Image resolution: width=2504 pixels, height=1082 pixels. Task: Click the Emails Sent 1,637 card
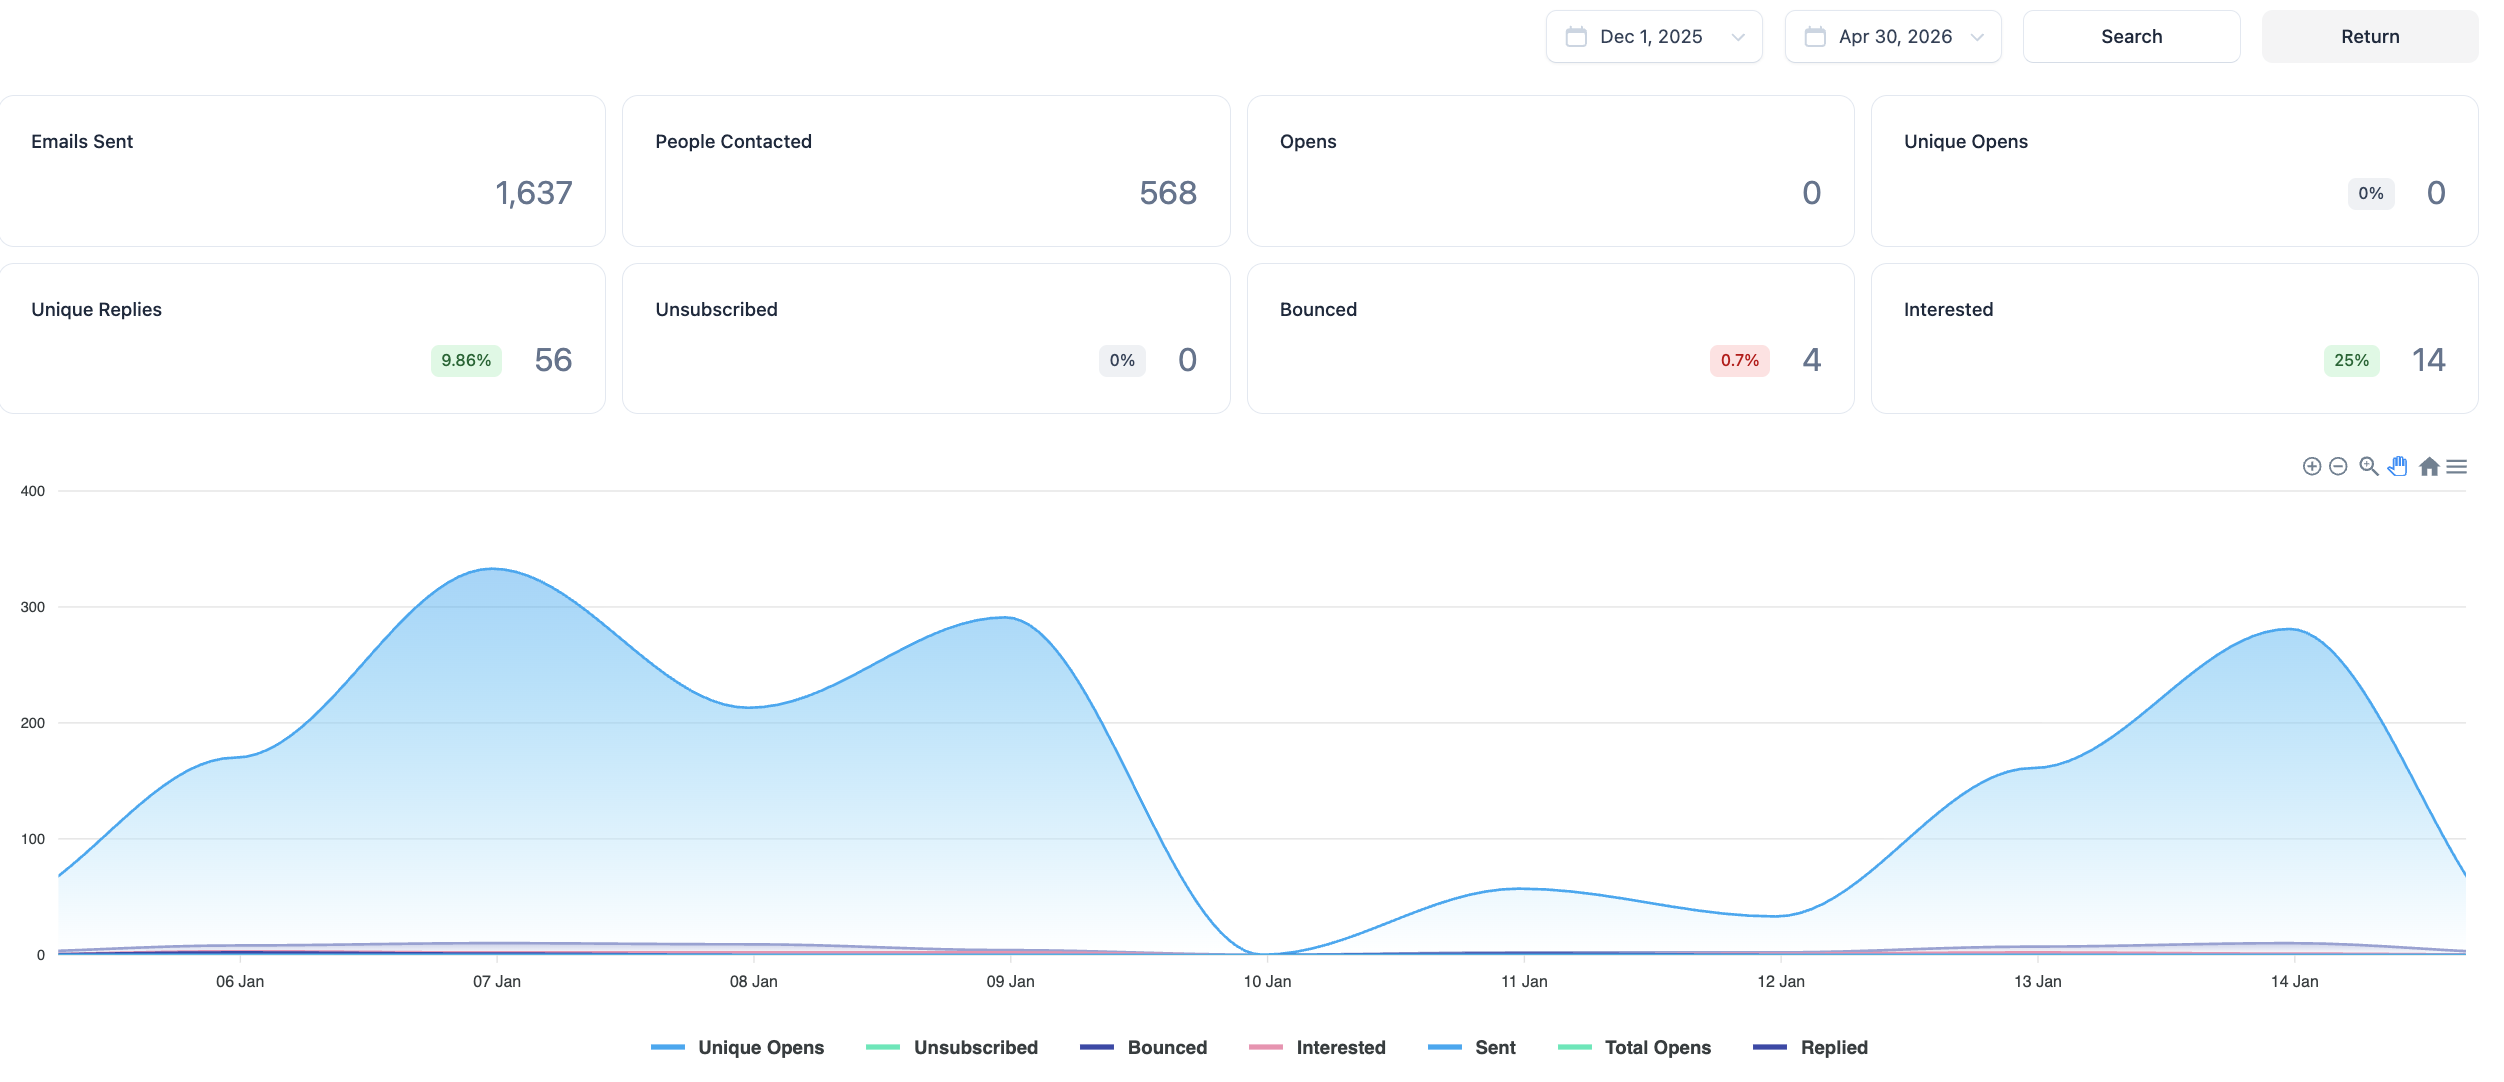tap(302, 171)
